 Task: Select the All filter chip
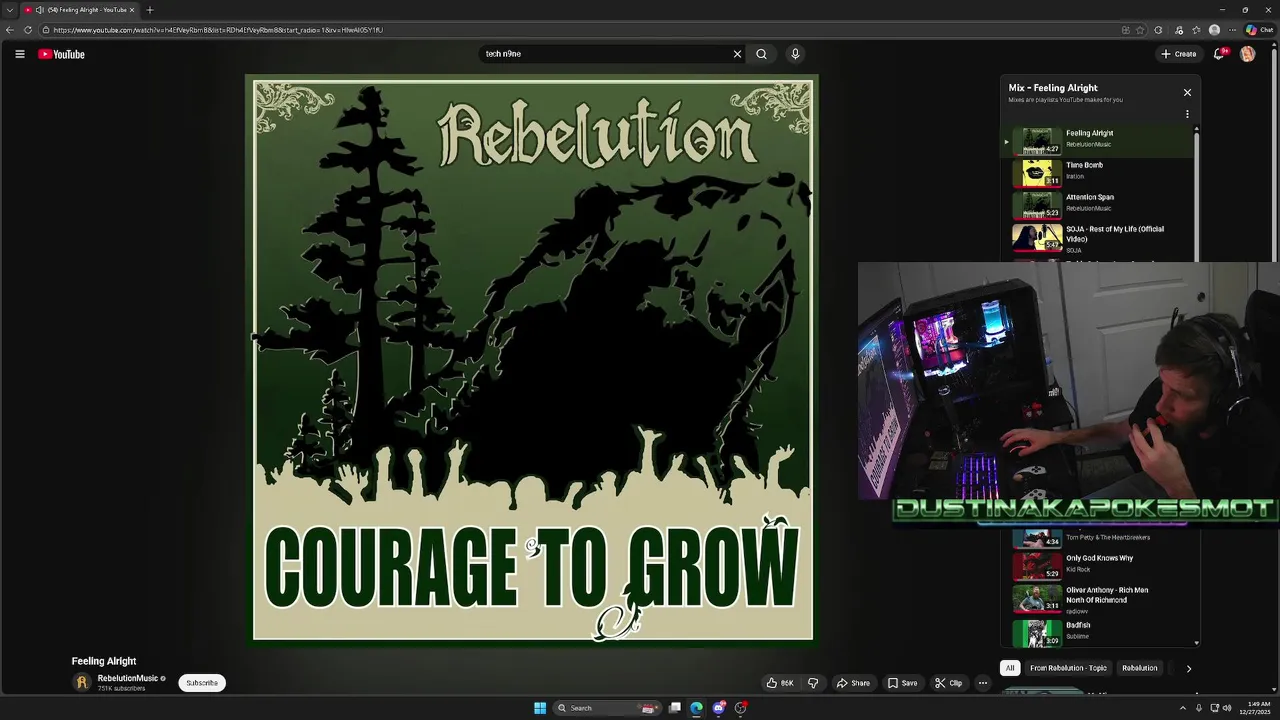pyautogui.click(x=1010, y=668)
